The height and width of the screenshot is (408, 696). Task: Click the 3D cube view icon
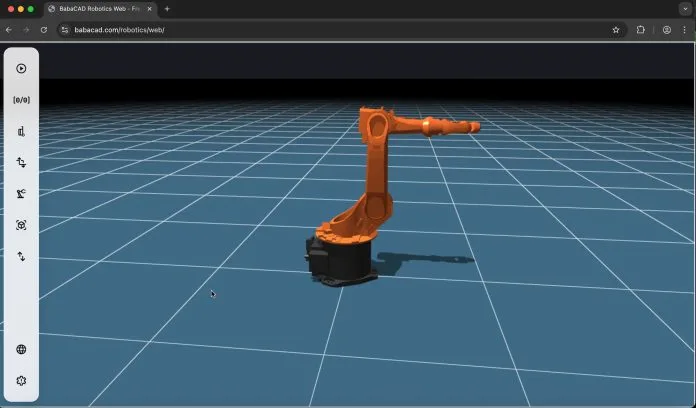[x=21, y=225]
